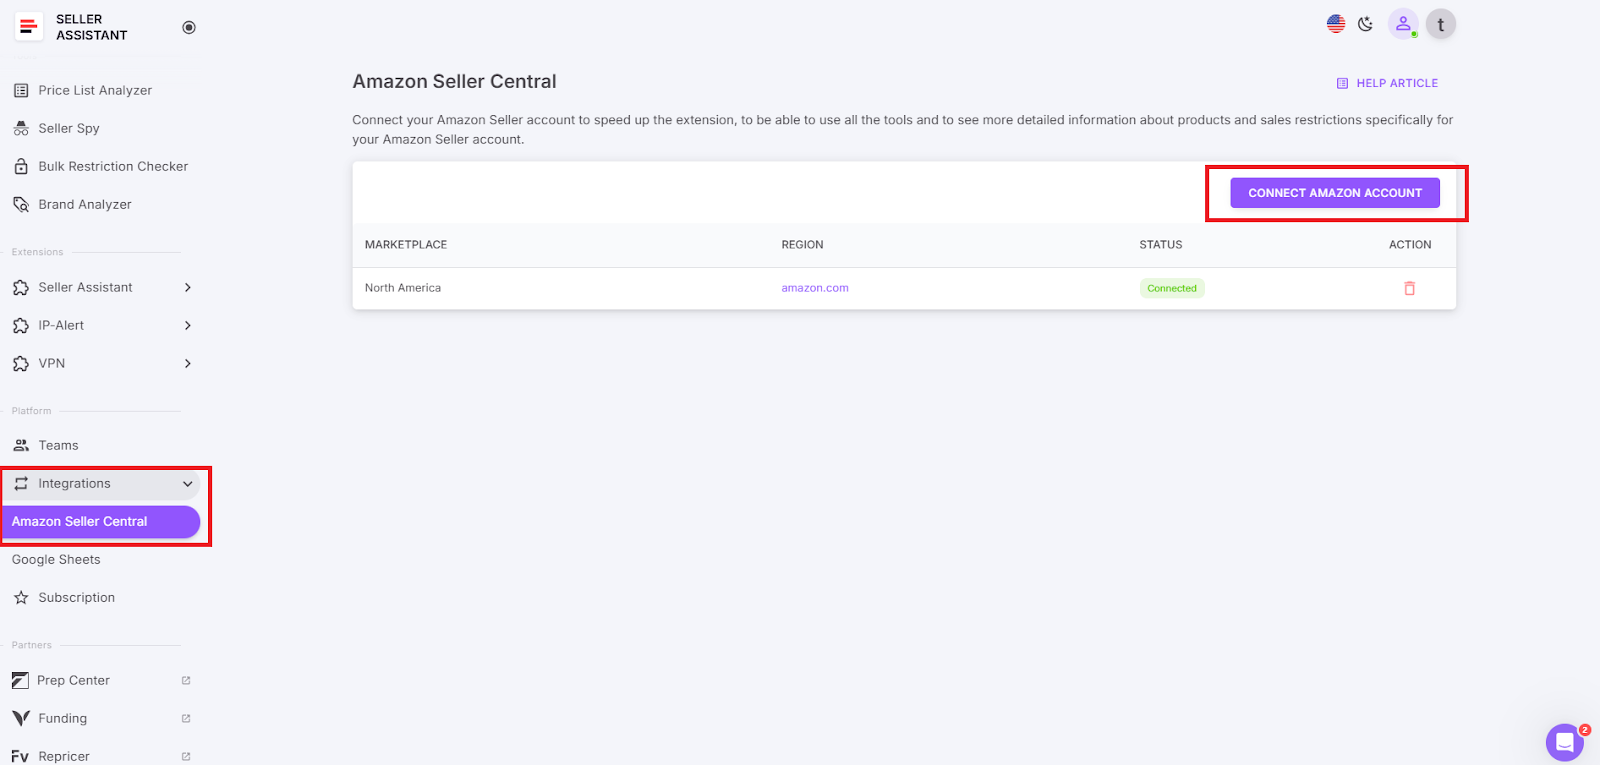Select the Amazon Seller Central menu item
Screen dimensions: 1600x765
click(79, 521)
